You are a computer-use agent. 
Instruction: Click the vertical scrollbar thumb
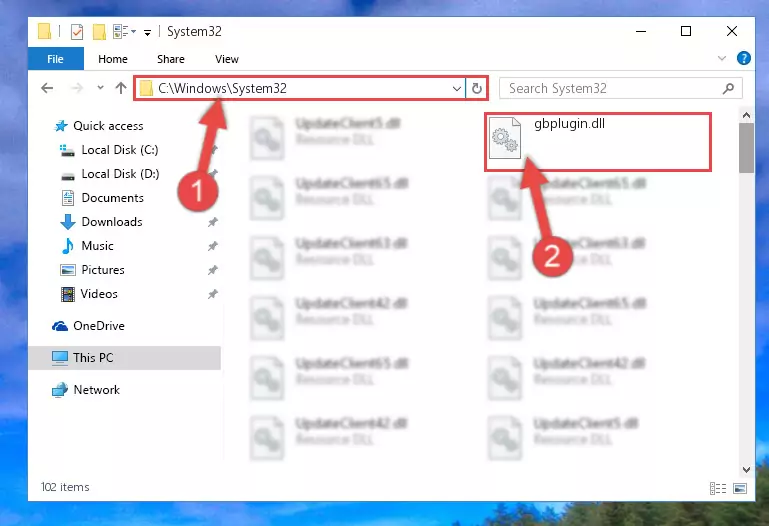(x=746, y=148)
